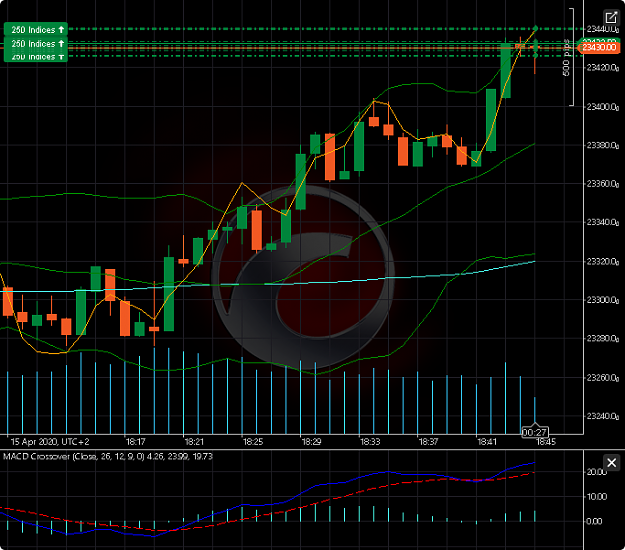Click the 18:33 time axis label
625x550 pixels.
(370, 442)
